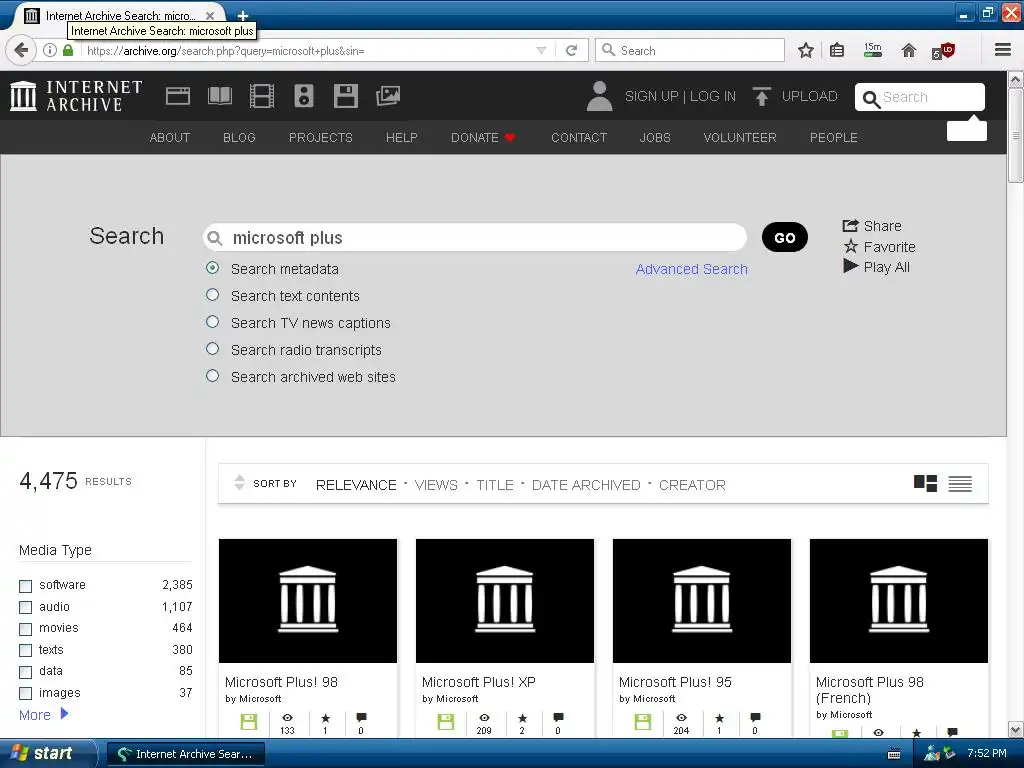Open the Web collection icon in Archive header
The width and height of the screenshot is (1024, 768).
tap(178, 96)
